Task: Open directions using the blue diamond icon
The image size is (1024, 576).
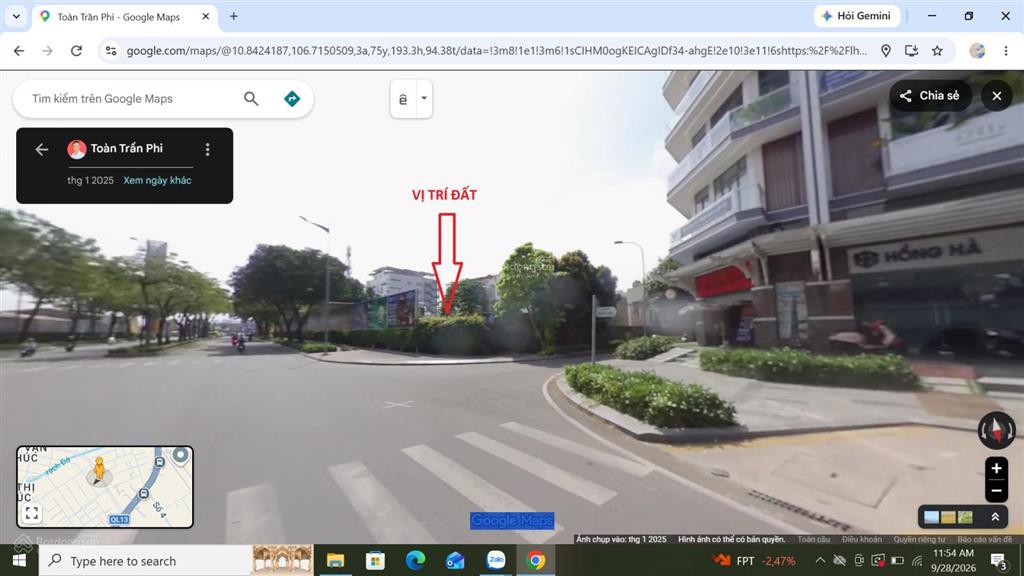Action: [292, 99]
